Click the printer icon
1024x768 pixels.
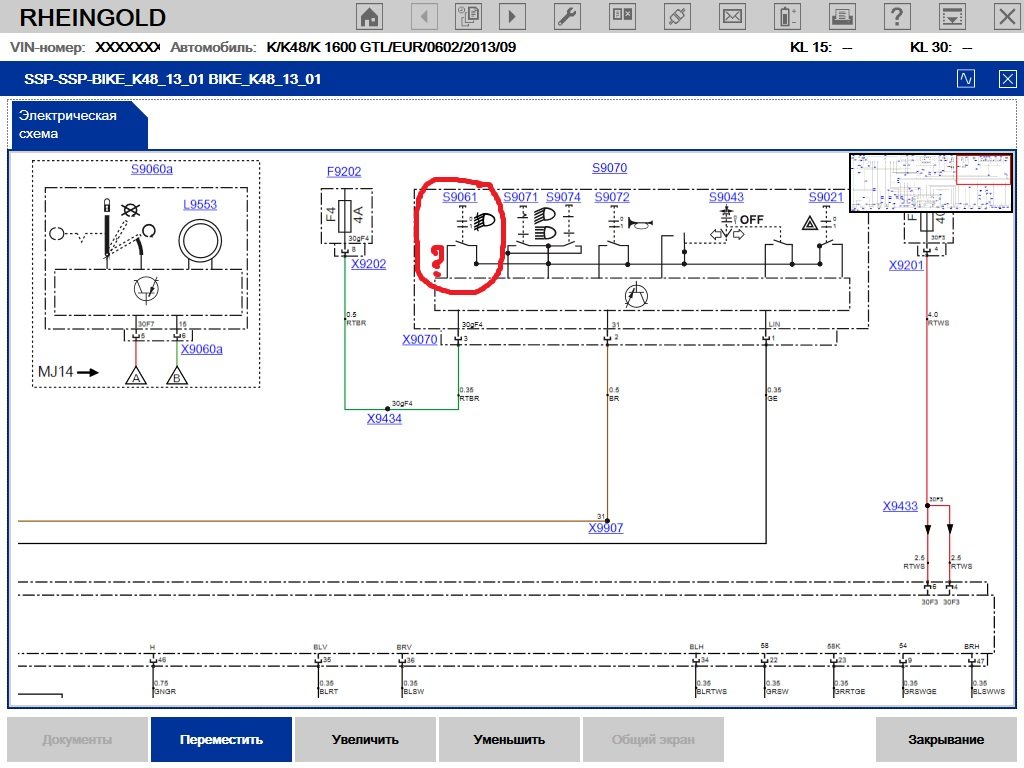[x=842, y=16]
